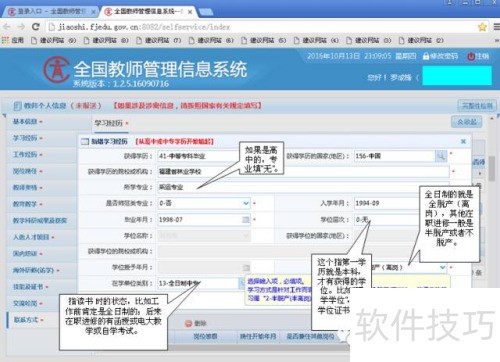The width and height of the screenshot is (500, 362).
Task: Click the bookmark star in address bar
Action: [482, 27]
